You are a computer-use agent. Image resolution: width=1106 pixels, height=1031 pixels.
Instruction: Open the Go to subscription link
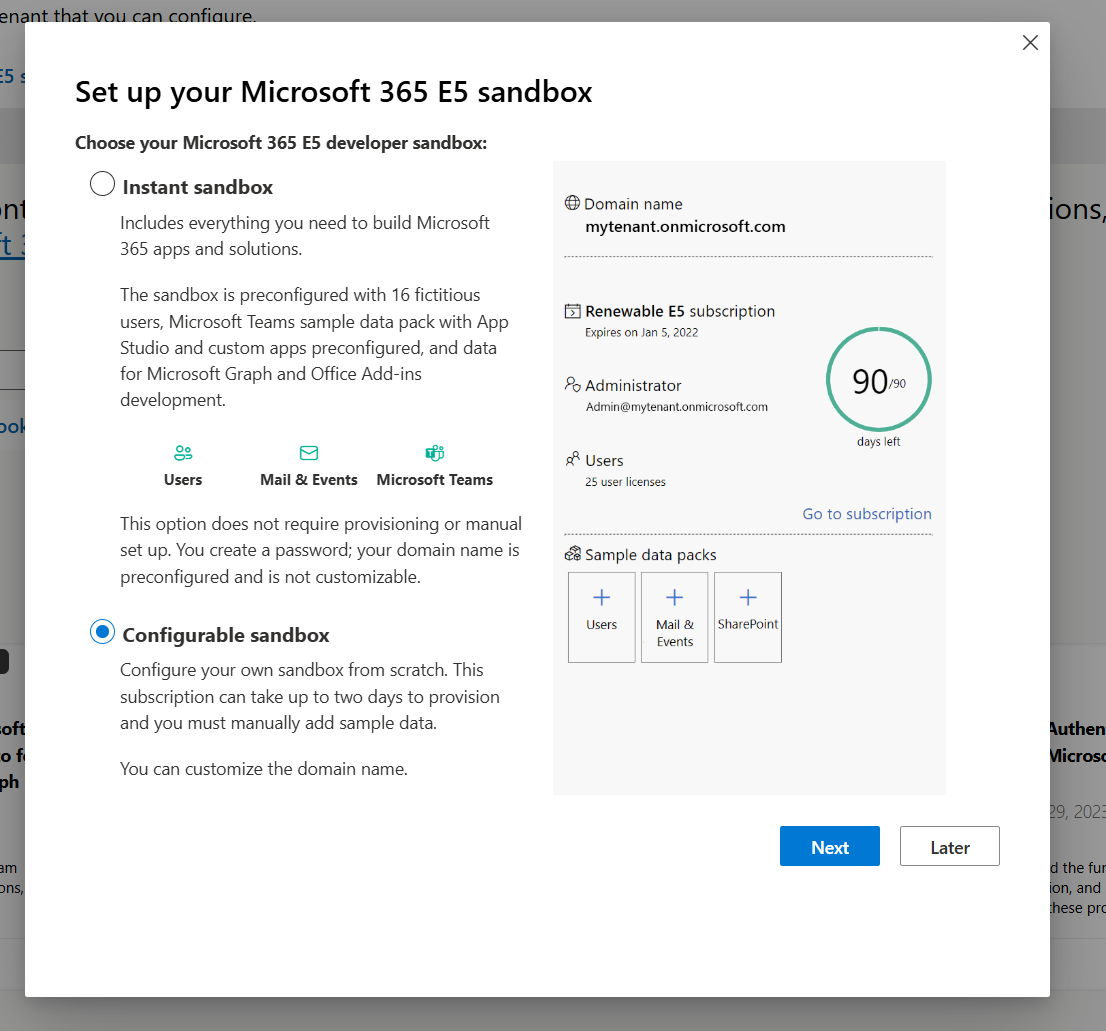tap(866, 514)
